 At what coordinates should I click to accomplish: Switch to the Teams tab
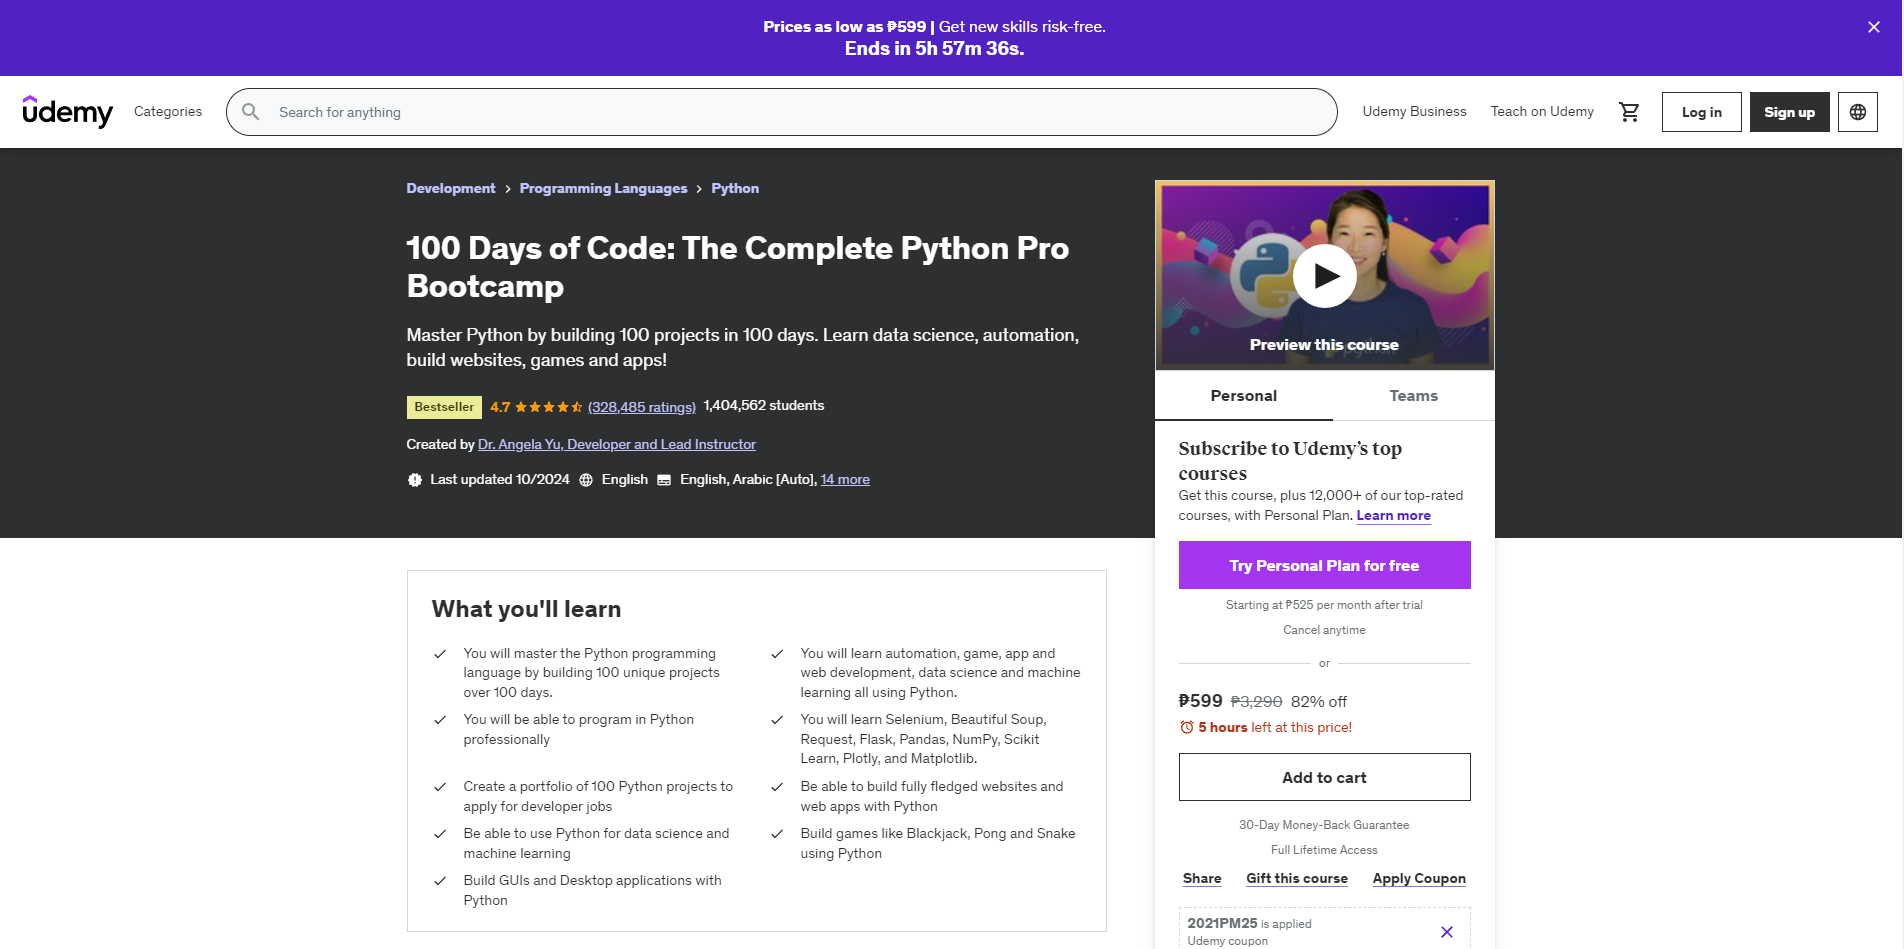pyautogui.click(x=1413, y=396)
